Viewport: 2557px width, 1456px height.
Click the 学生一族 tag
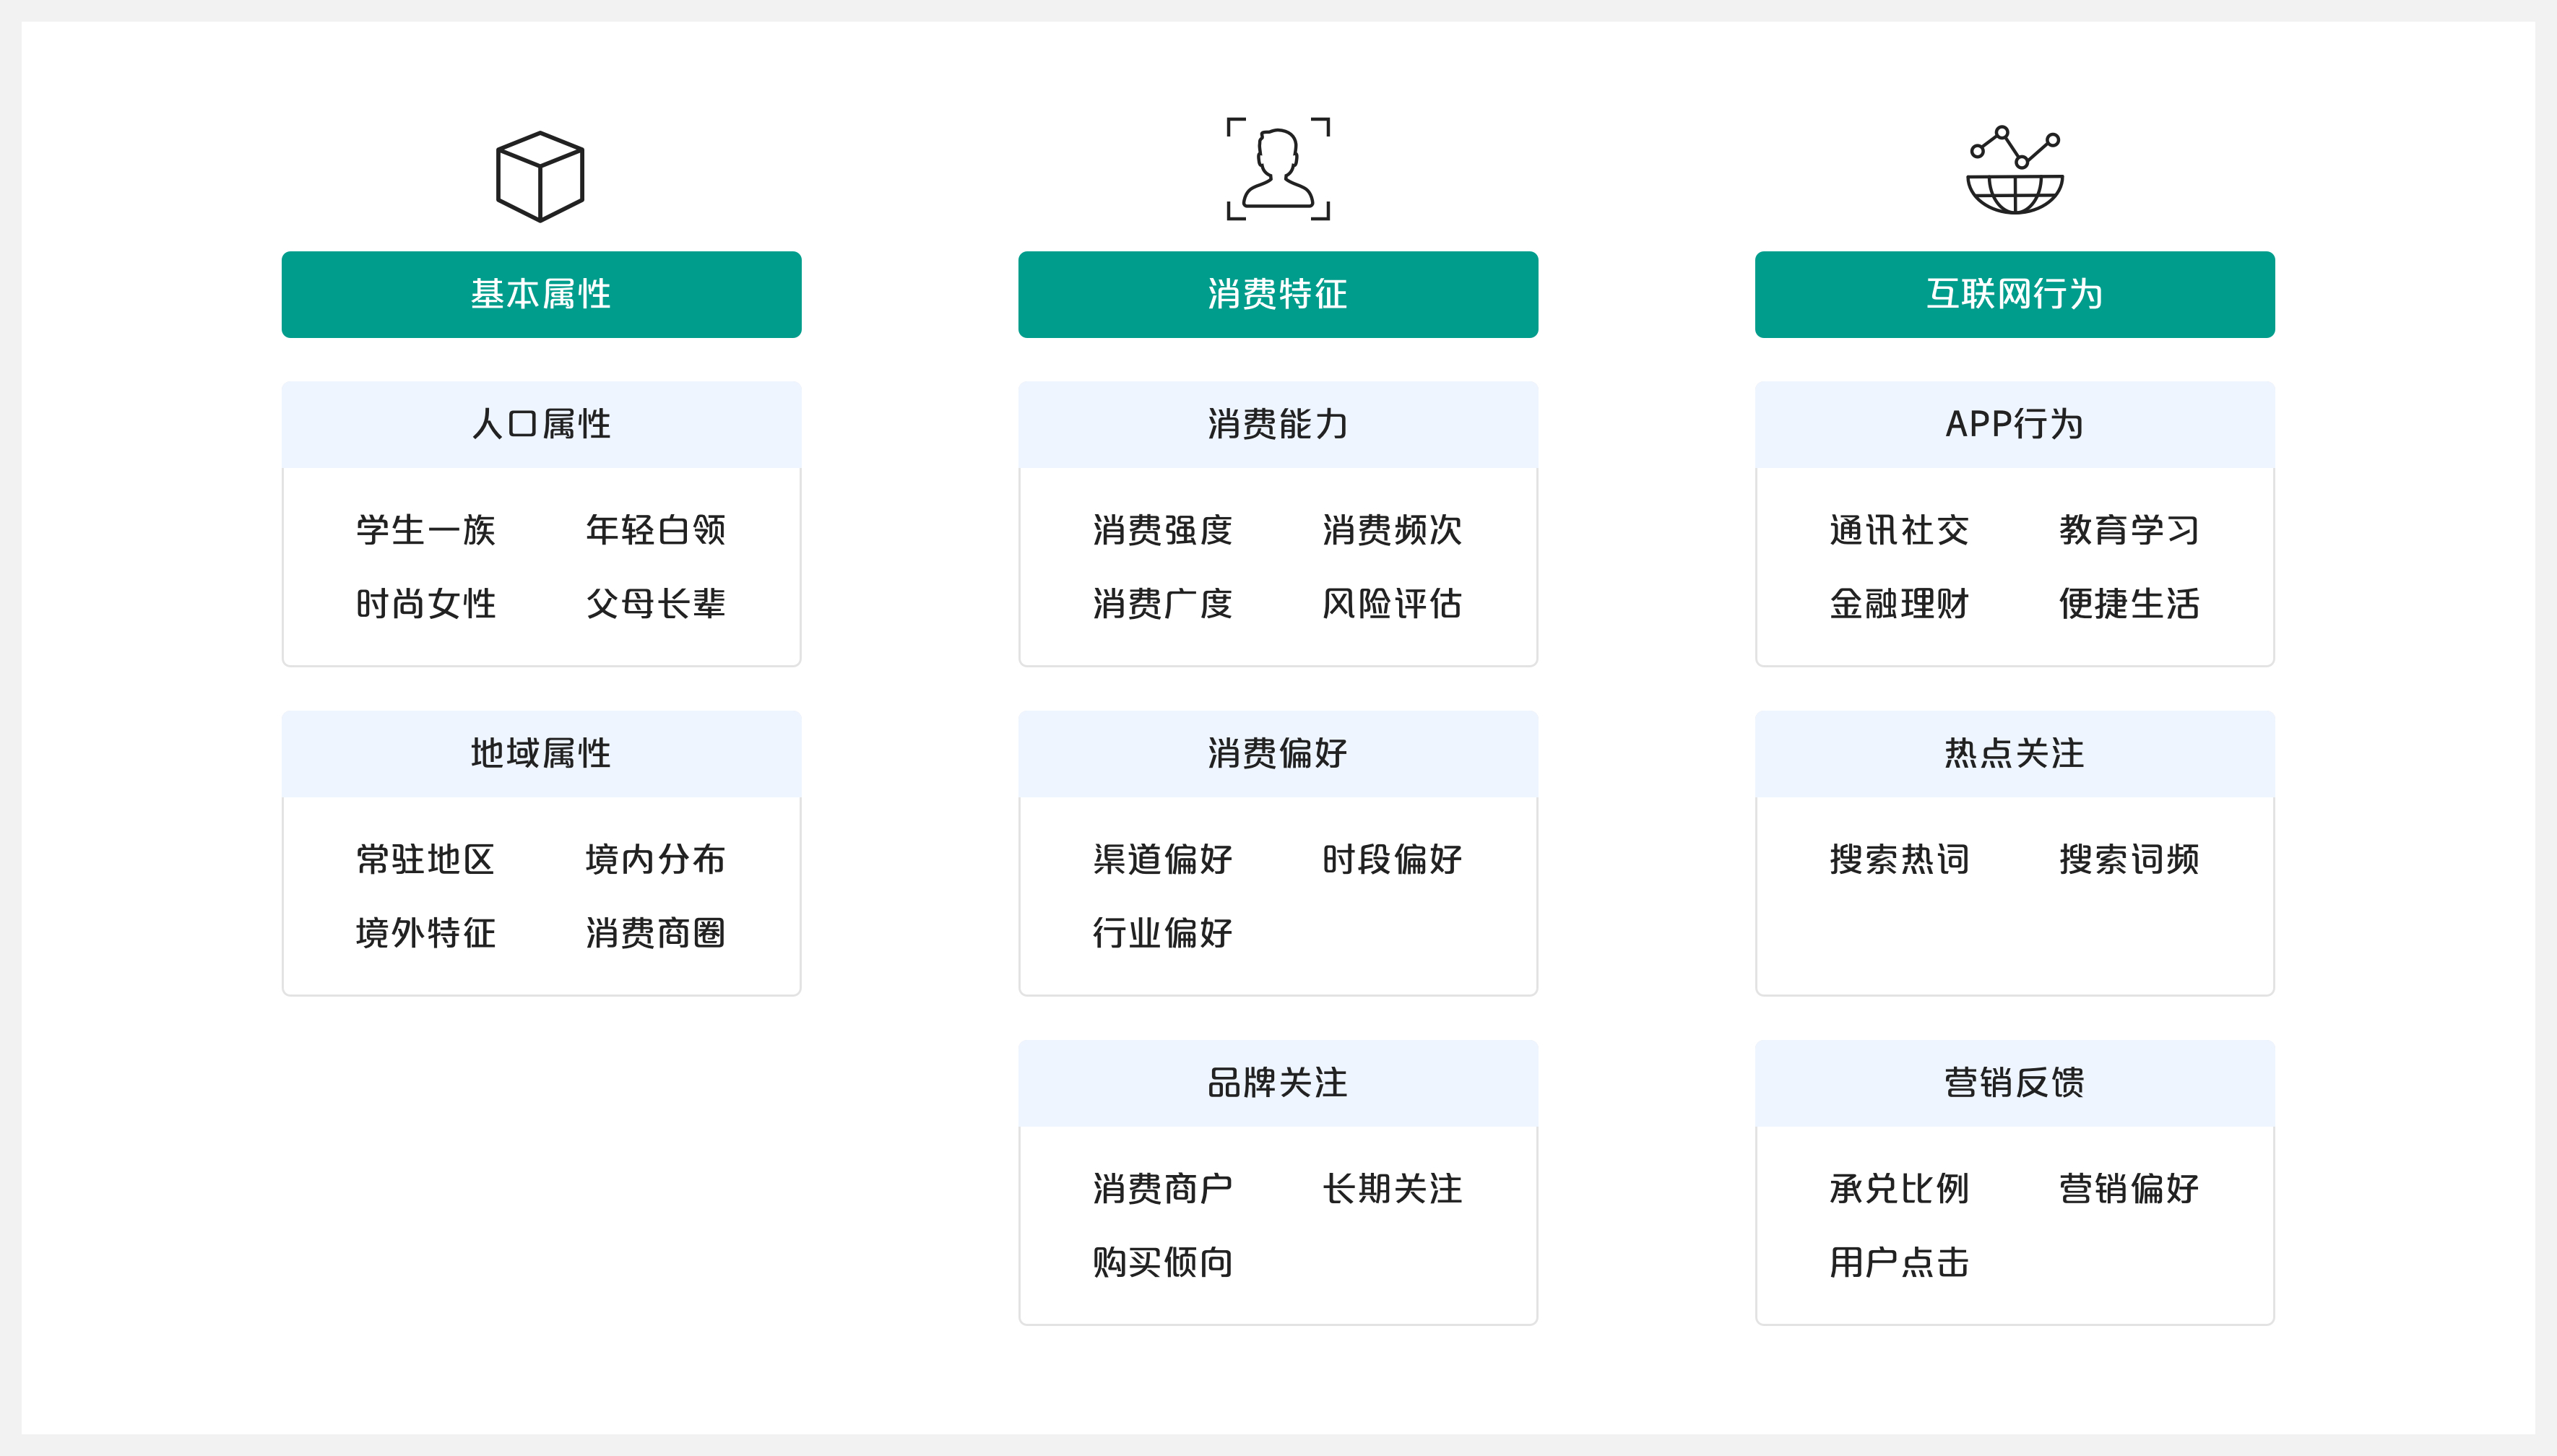(426, 530)
